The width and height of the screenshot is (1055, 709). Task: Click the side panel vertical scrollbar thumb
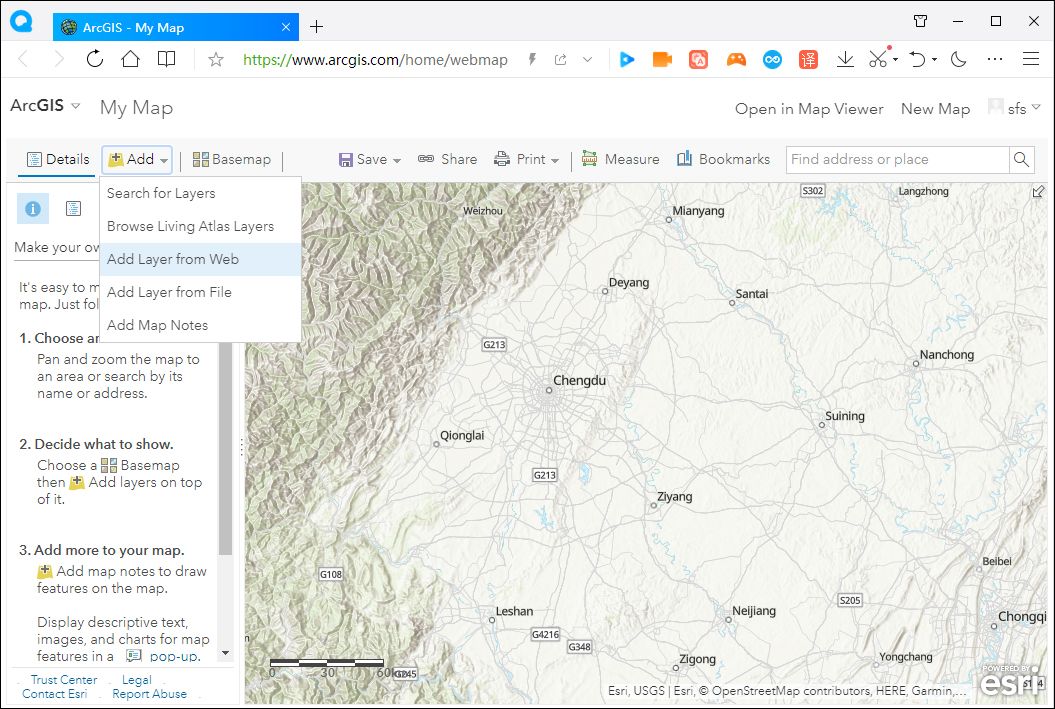click(x=225, y=449)
